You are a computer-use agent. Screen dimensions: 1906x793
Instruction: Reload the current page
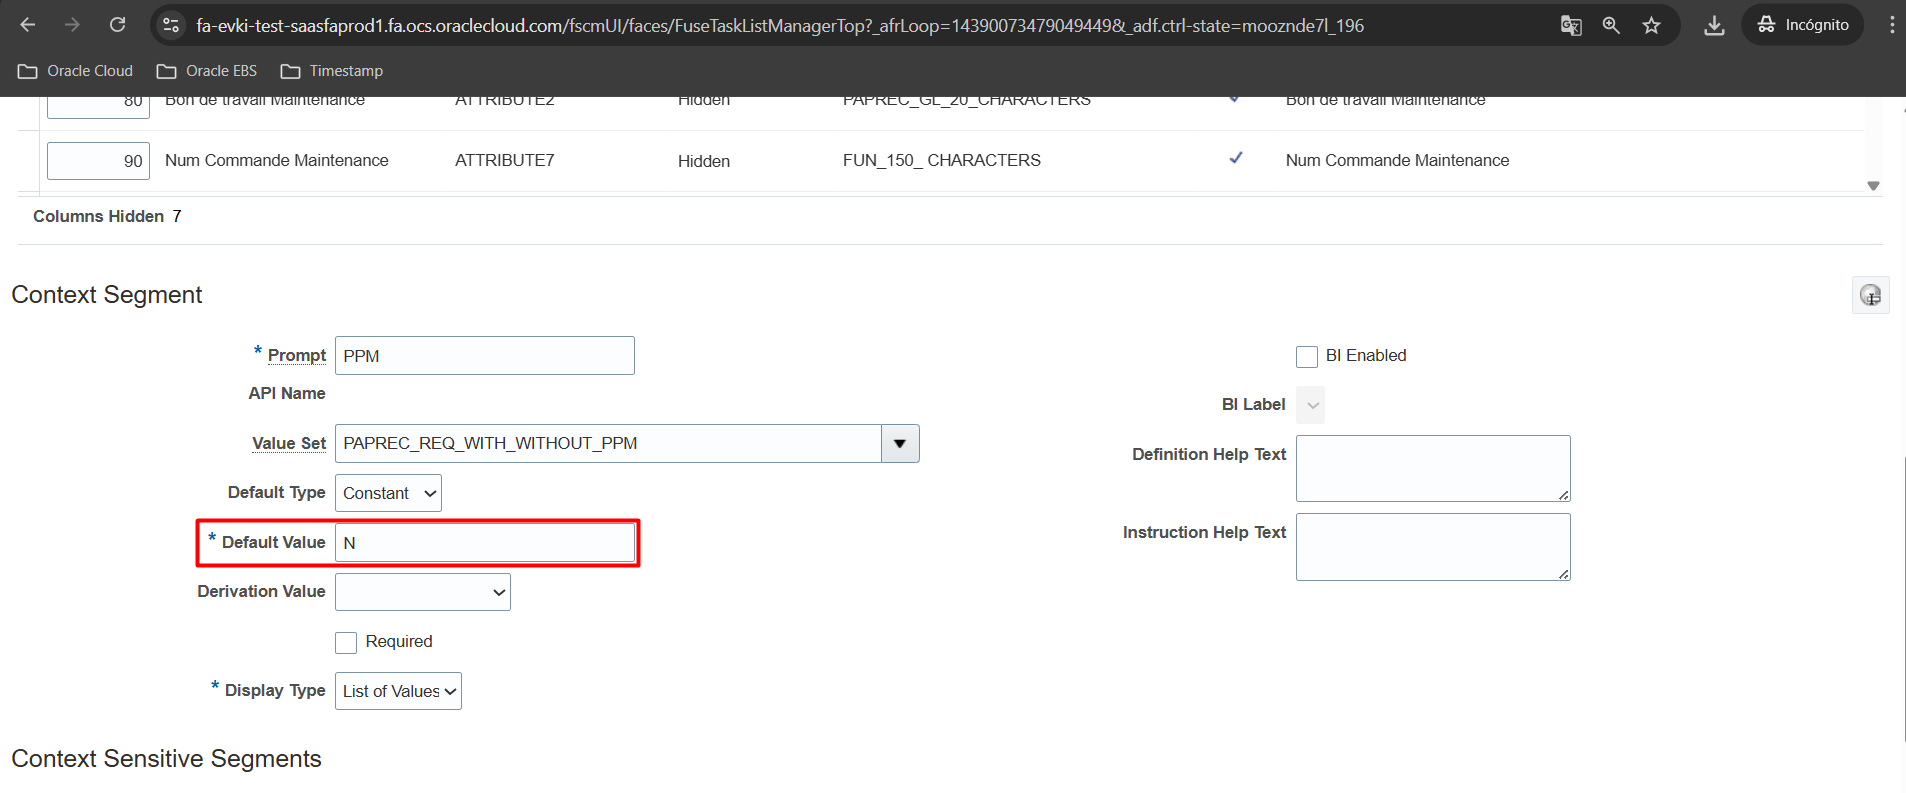(117, 25)
